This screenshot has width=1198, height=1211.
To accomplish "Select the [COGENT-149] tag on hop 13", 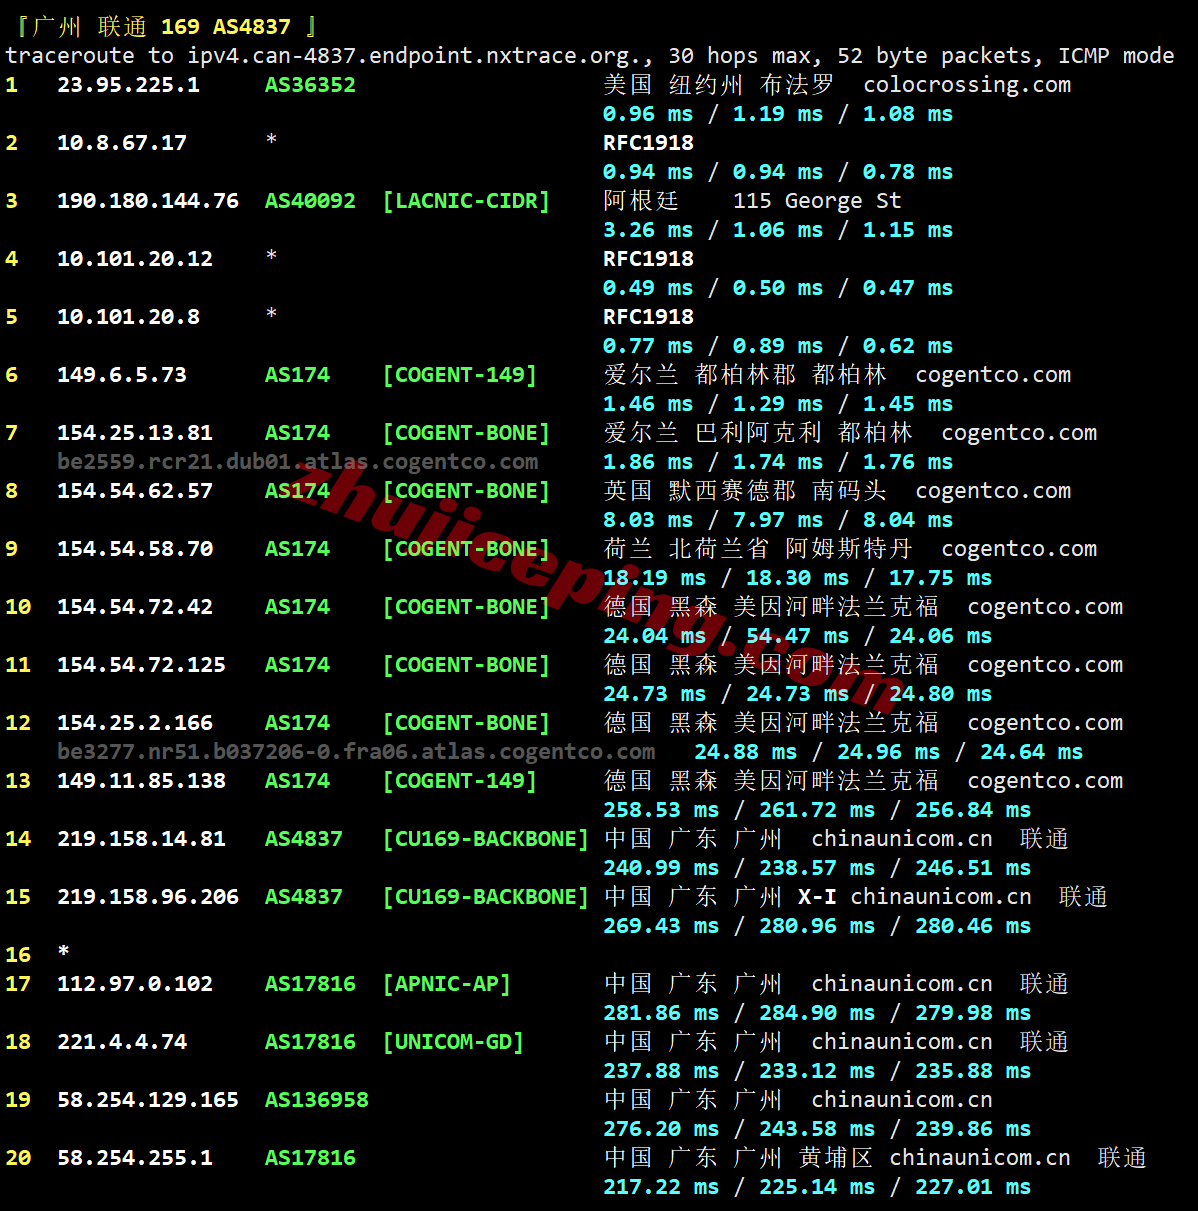I will pos(460,781).
